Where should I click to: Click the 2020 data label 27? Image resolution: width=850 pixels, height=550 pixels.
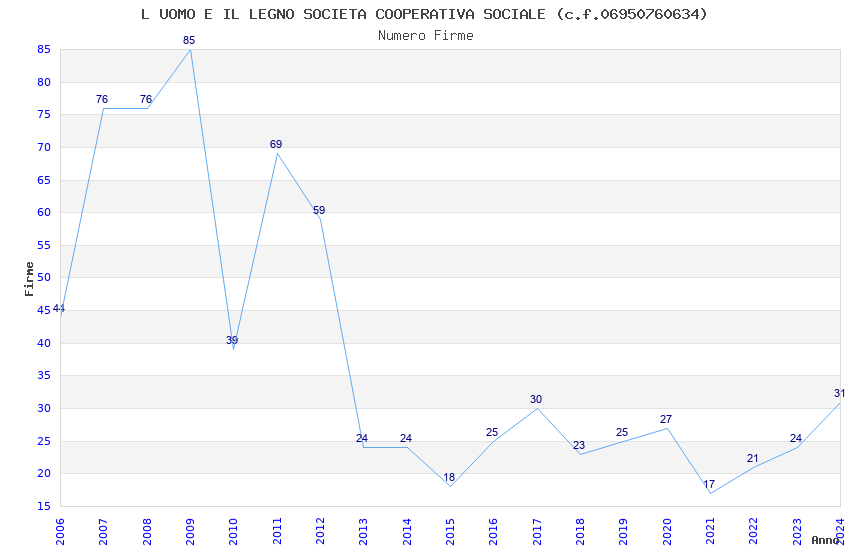click(666, 419)
